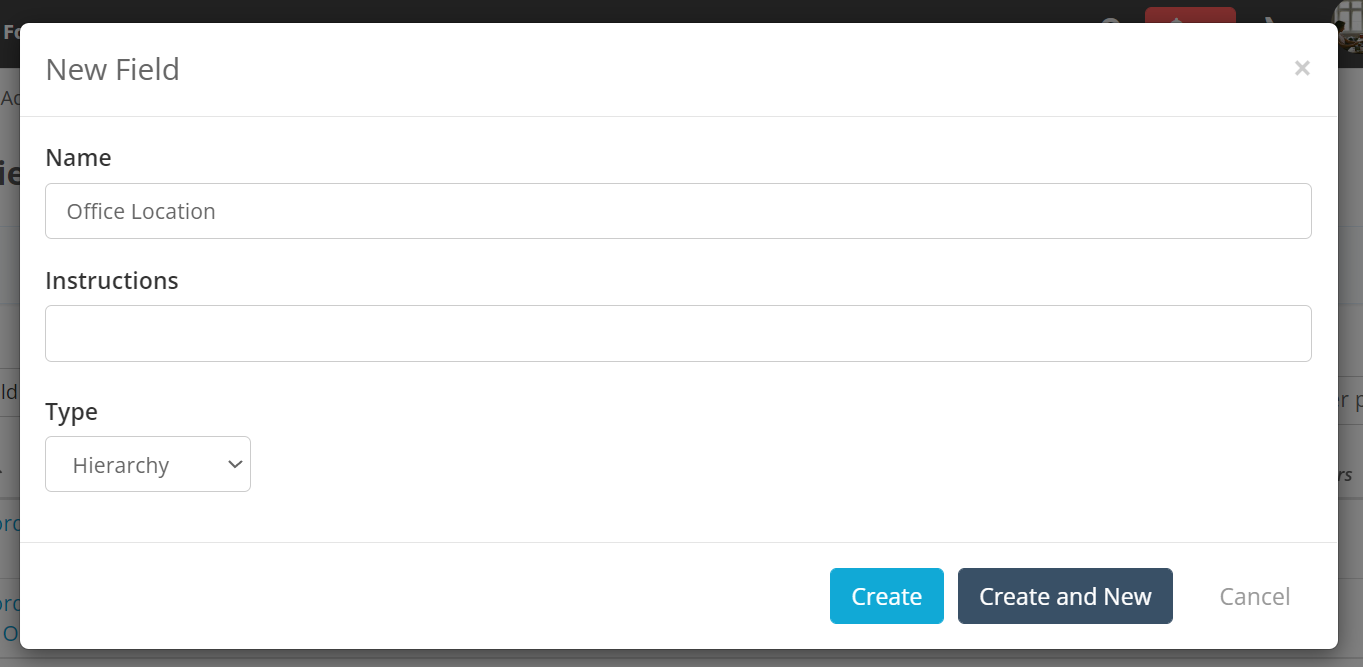
Task: Click the Instructions label
Action: [x=112, y=281]
